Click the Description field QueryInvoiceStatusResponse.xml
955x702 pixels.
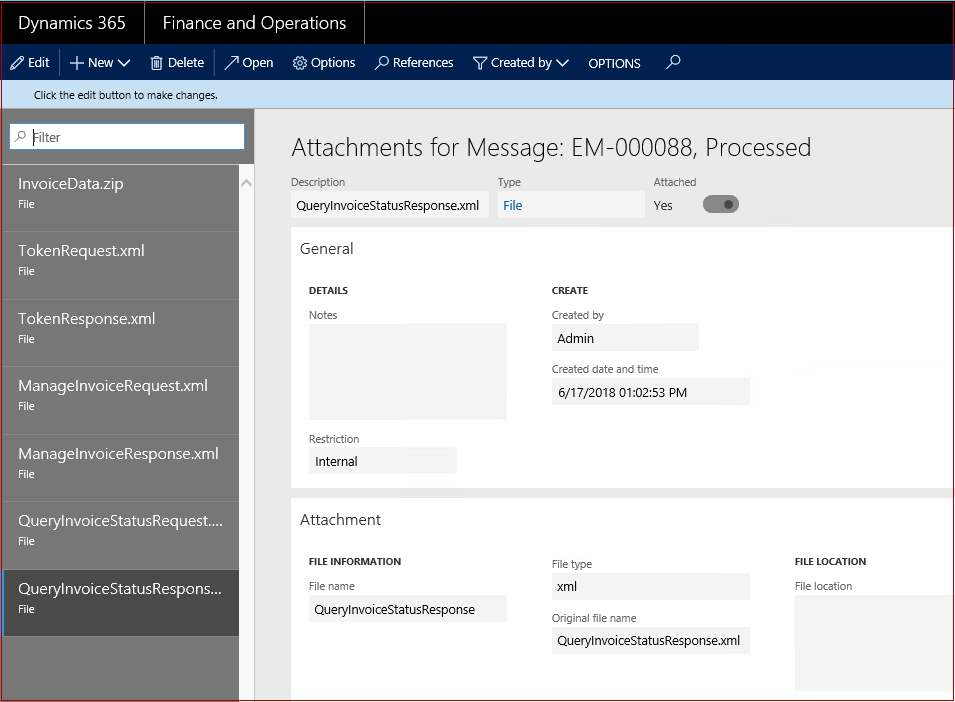(x=390, y=205)
